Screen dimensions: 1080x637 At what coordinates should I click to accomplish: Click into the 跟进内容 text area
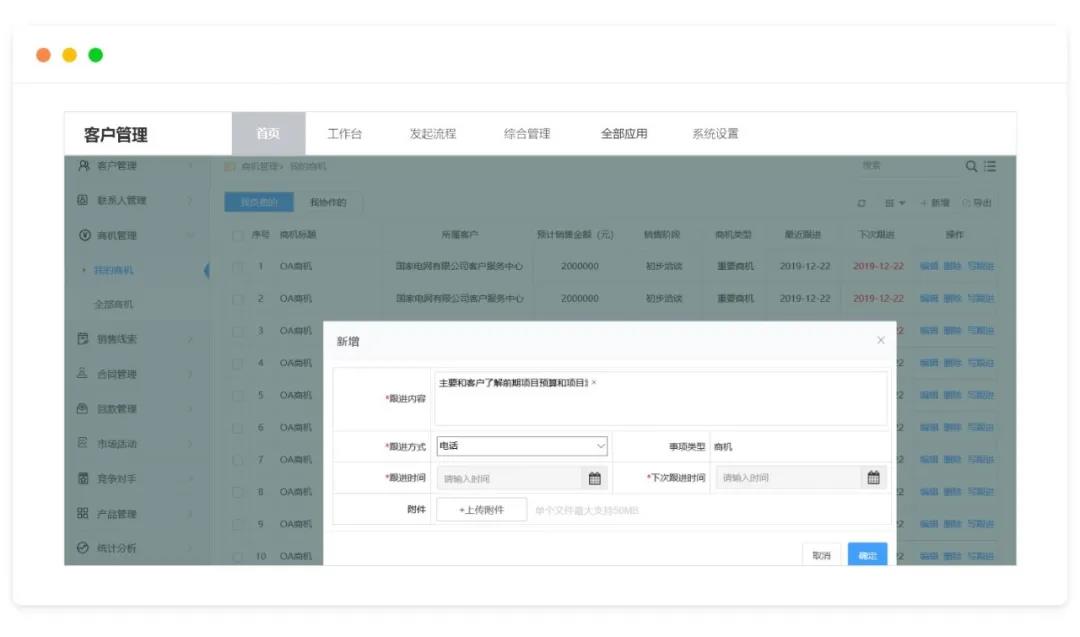coord(661,399)
